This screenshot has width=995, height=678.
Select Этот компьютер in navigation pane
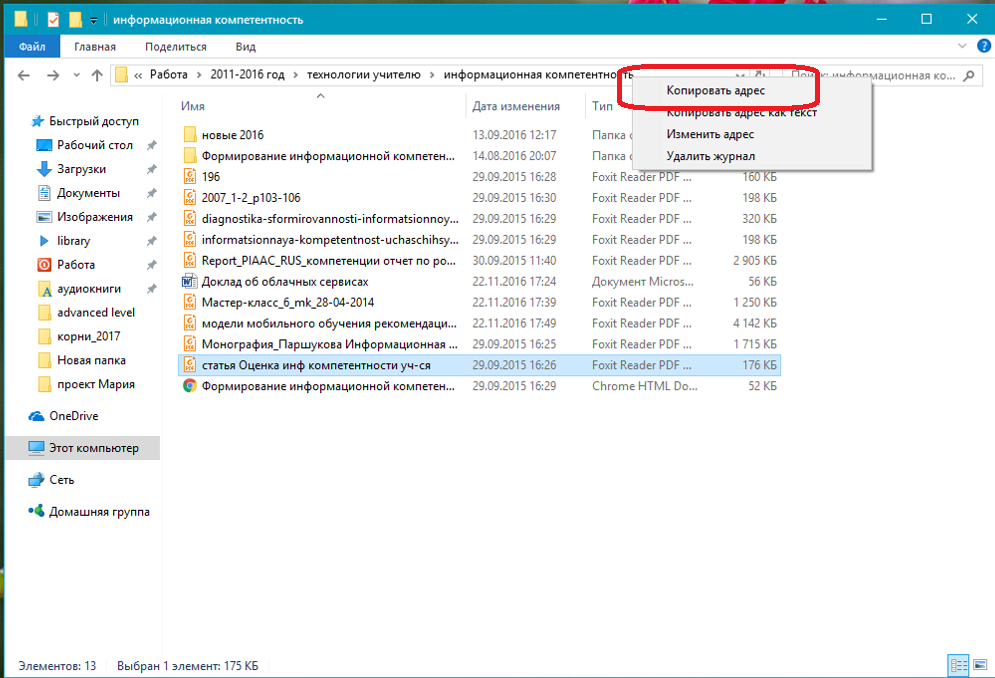(93, 448)
